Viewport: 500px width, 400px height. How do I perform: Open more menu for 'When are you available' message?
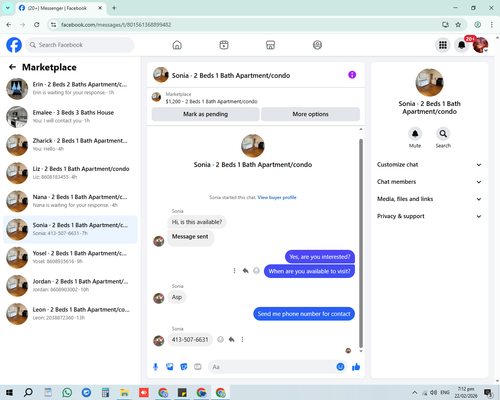click(234, 271)
